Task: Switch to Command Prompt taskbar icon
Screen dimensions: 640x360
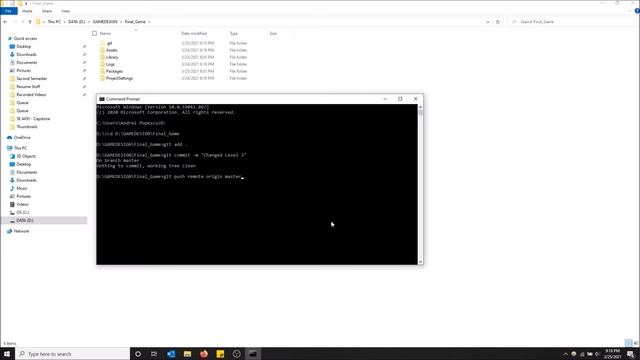Action: [x=253, y=354]
